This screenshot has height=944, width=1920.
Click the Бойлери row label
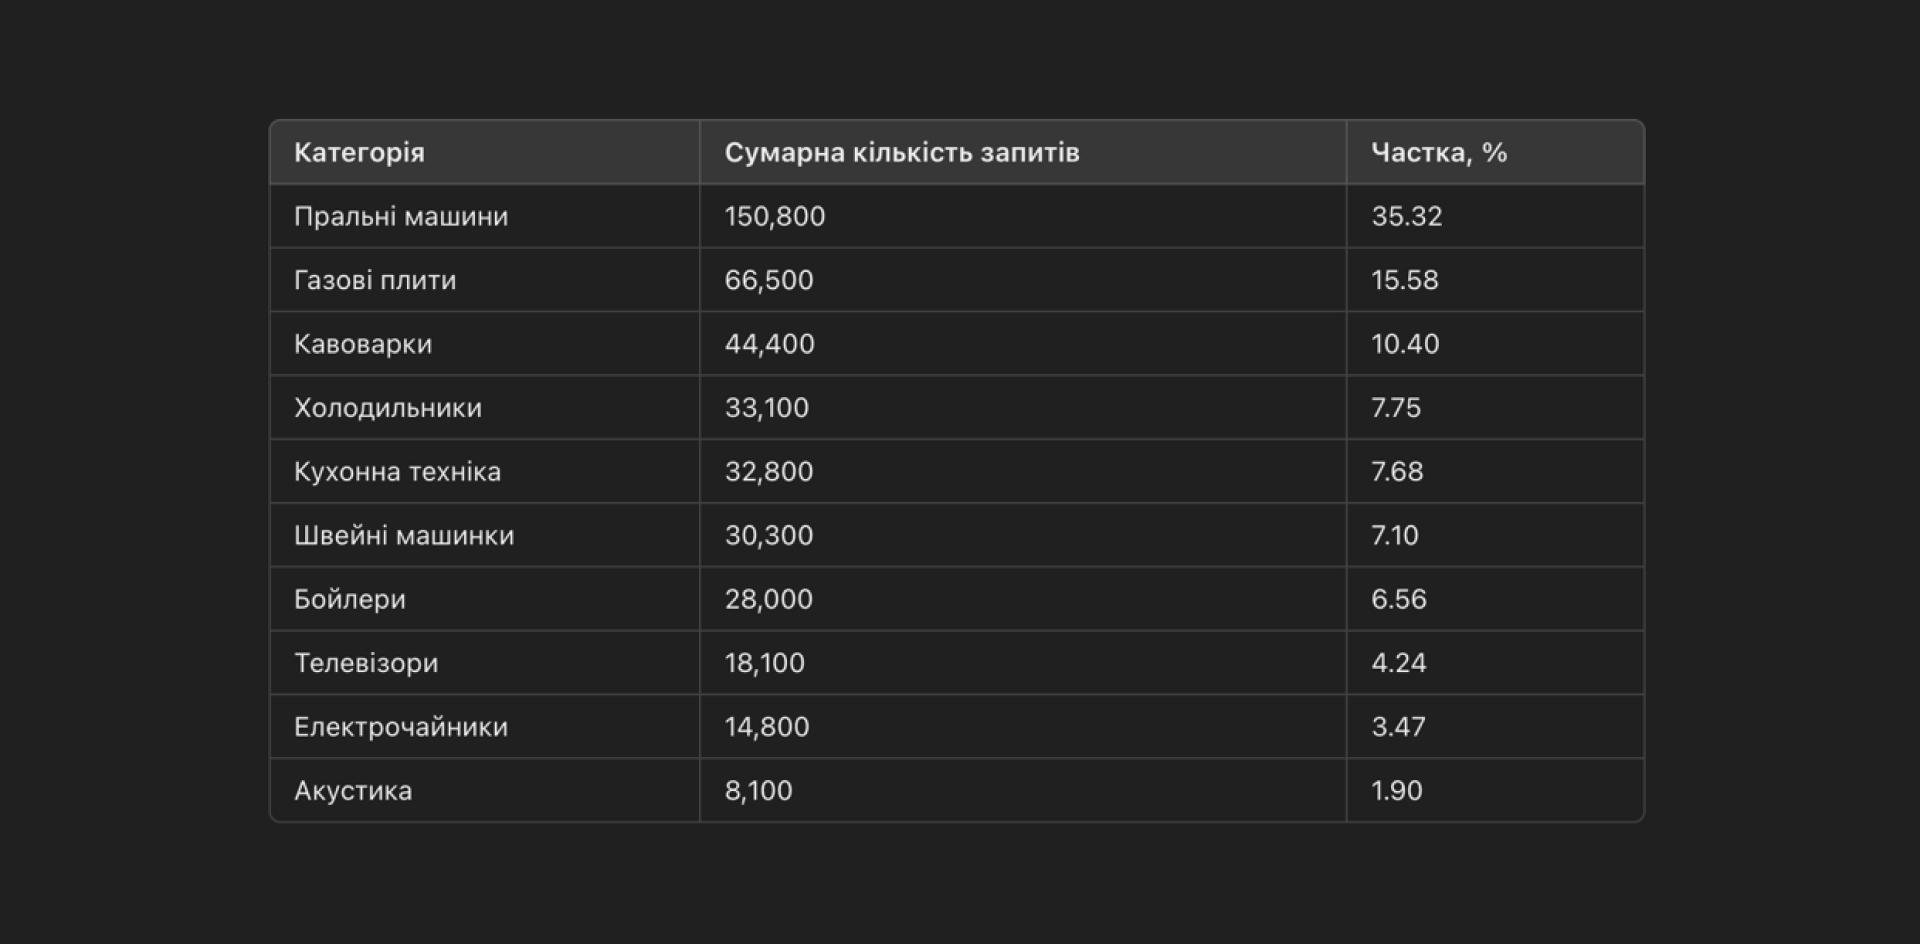coord(350,600)
